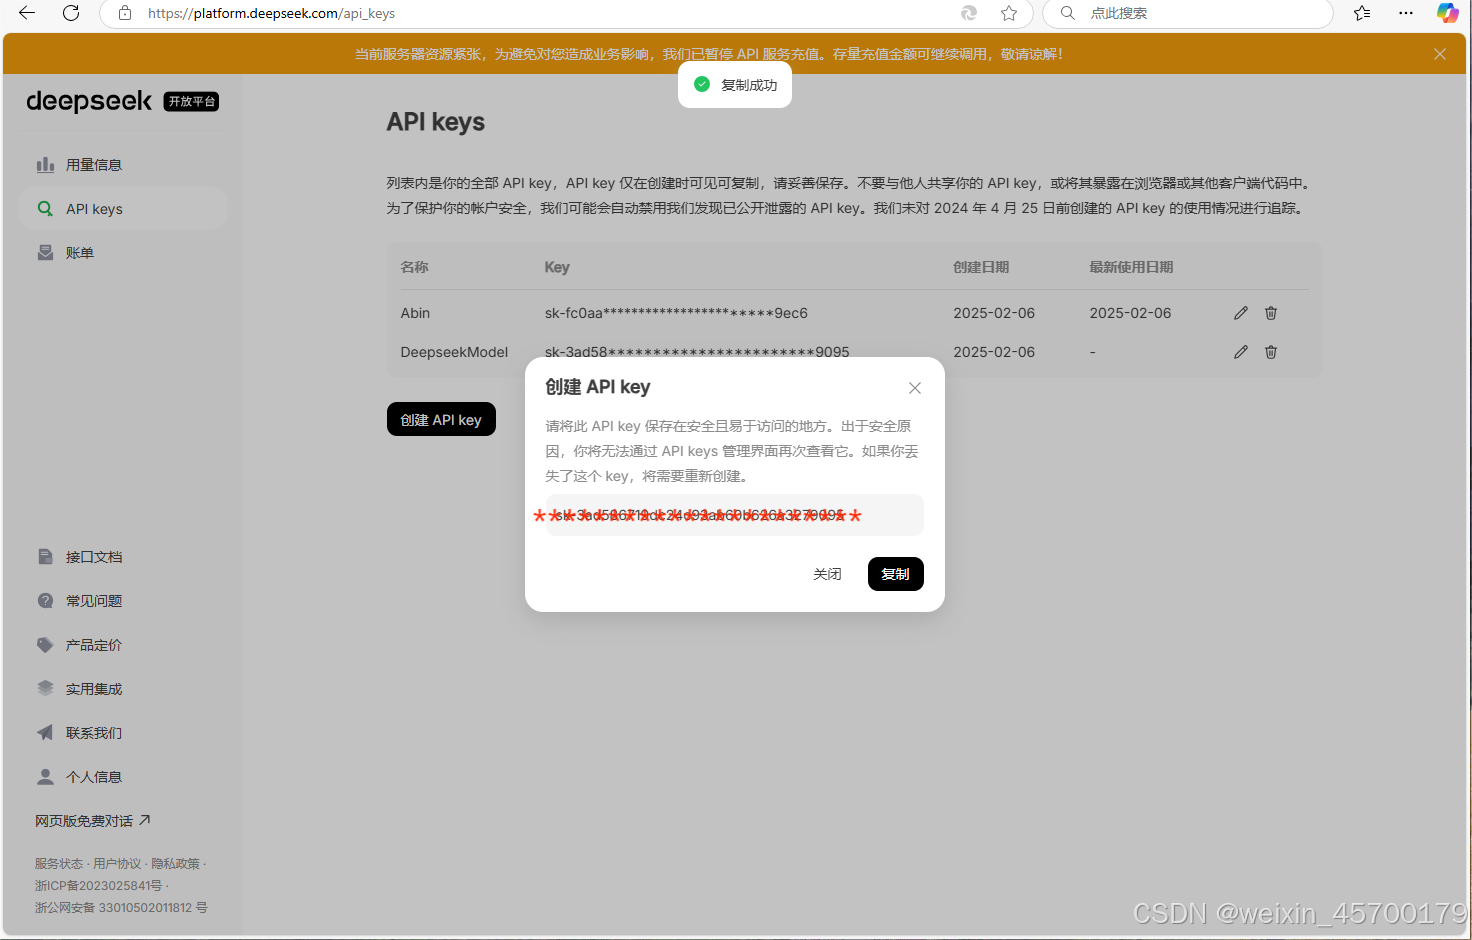Click the 创建 API key button
The height and width of the screenshot is (940, 1472).
click(441, 419)
